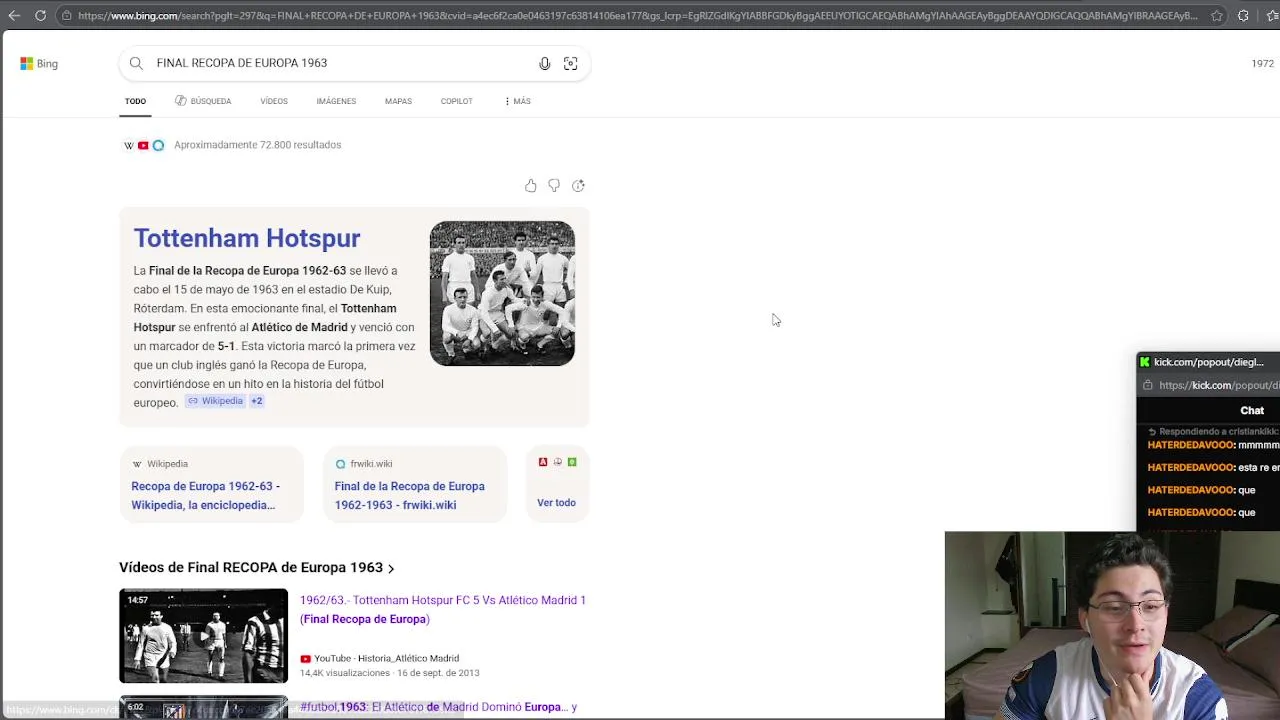Open visual search camera icon
This screenshot has height=720, width=1280.
coord(570,63)
